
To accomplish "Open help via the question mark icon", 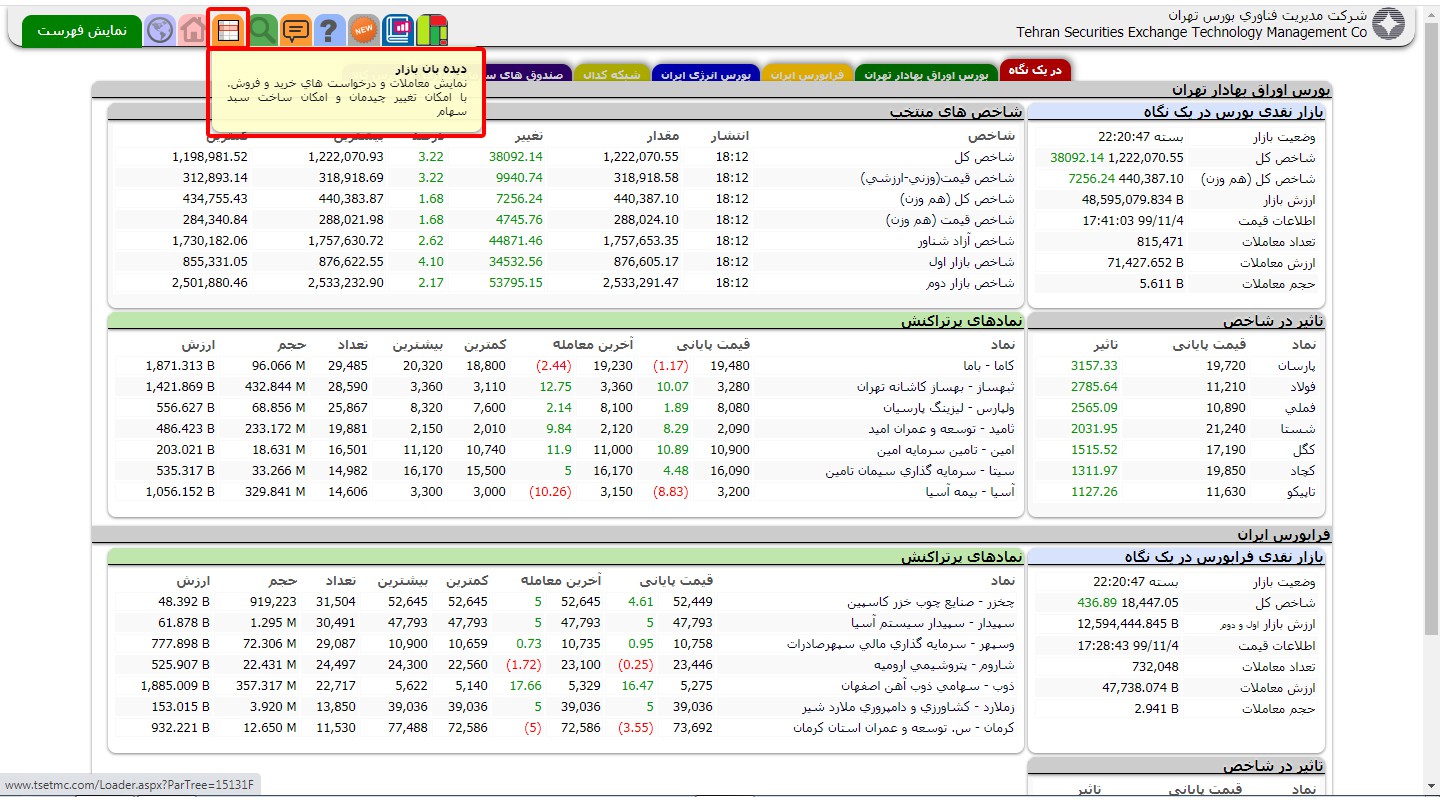I will 330,30.
